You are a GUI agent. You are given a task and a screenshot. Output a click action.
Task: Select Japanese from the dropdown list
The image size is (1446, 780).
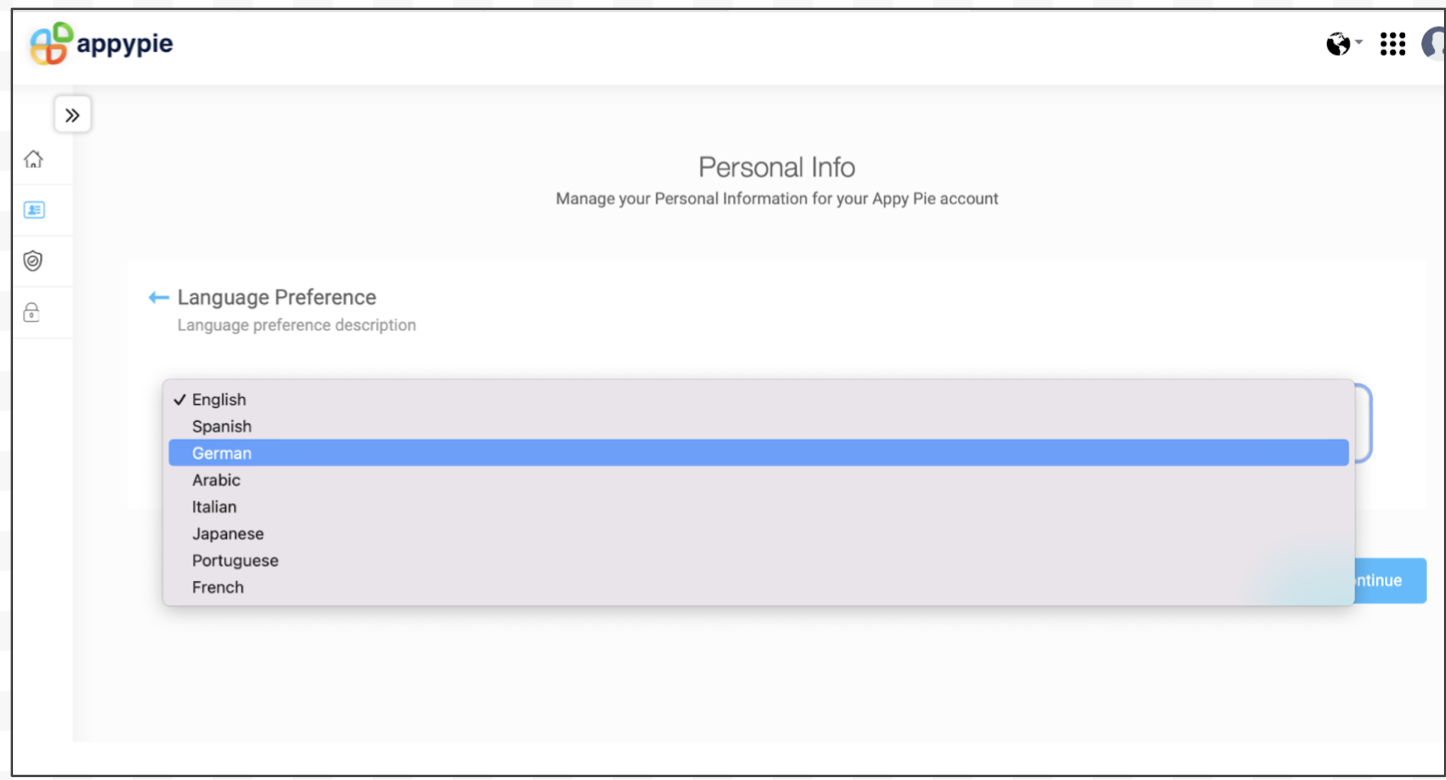point(228,534)
